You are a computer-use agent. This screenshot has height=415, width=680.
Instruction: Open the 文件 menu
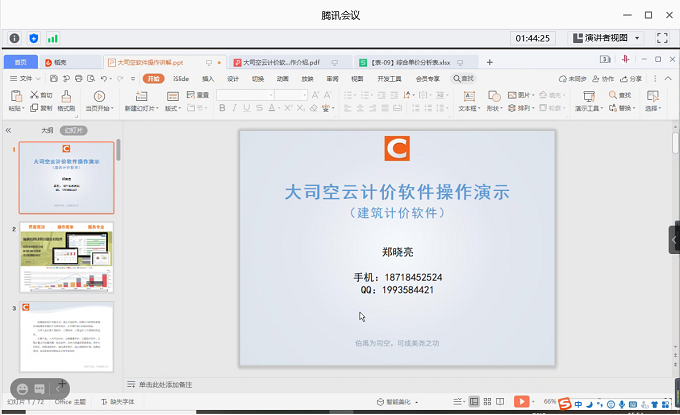pos(25,78)
